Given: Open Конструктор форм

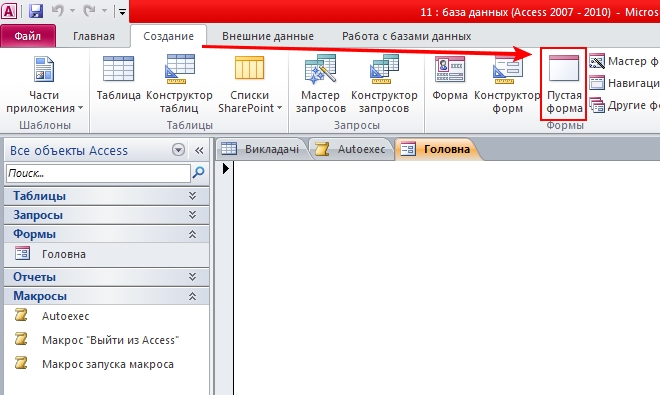Looking at the screenshot, I should tap(507, 85).
